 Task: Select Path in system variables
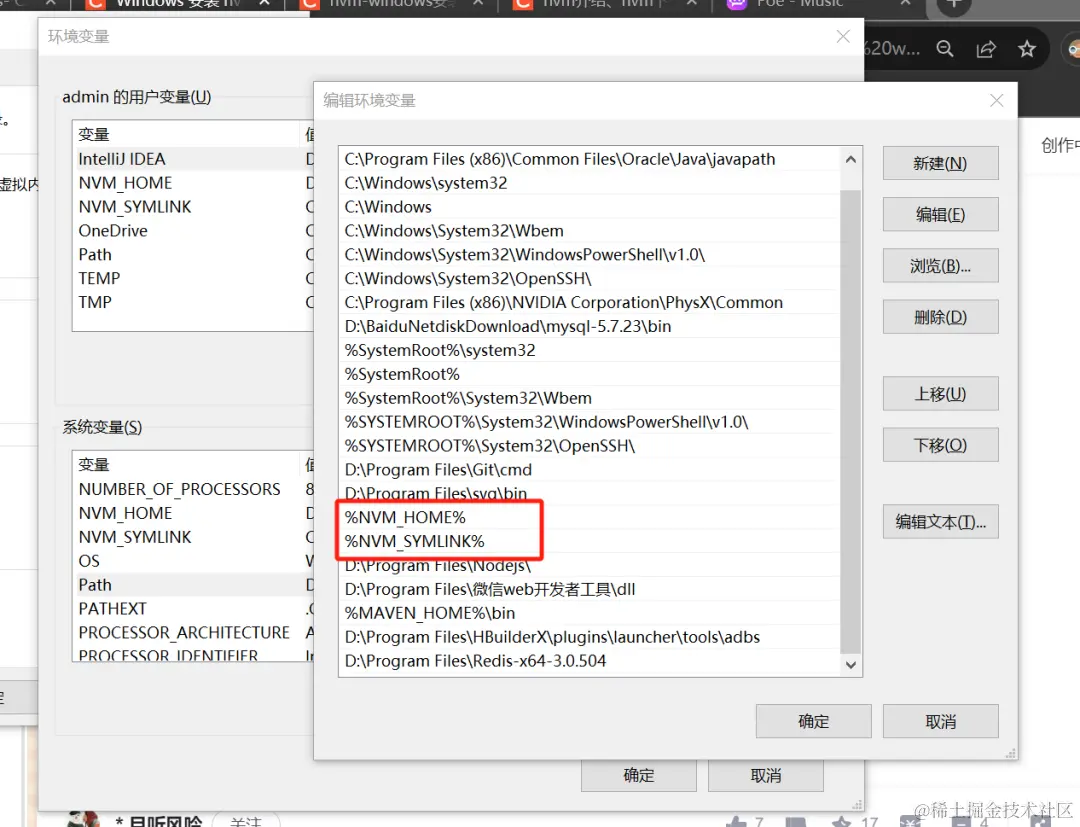193,585
